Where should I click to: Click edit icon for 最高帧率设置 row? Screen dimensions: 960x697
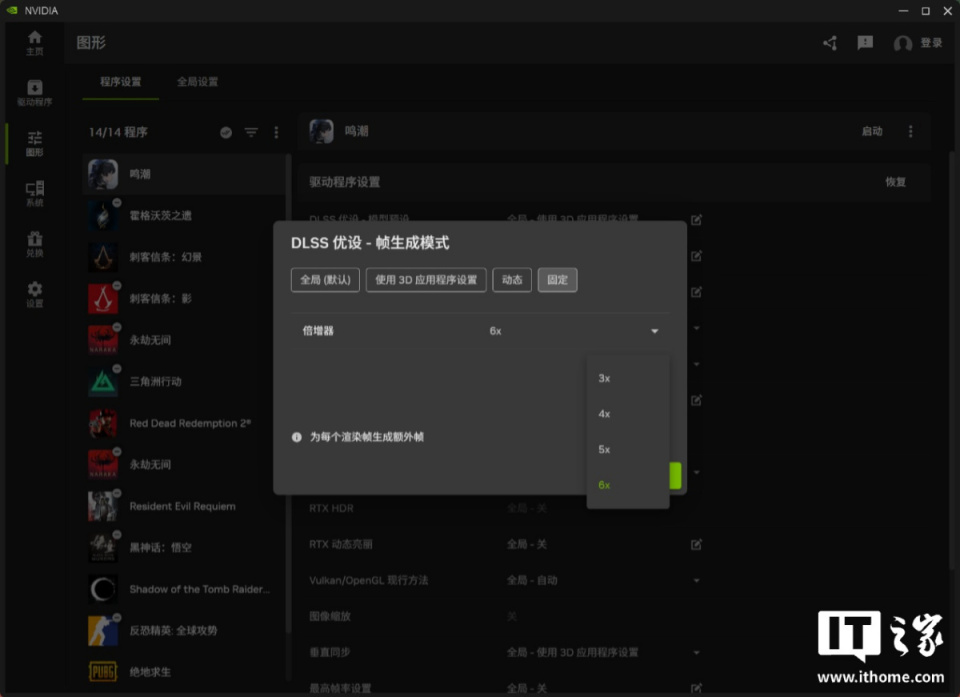pyautogui.click(x=696, y=688)
